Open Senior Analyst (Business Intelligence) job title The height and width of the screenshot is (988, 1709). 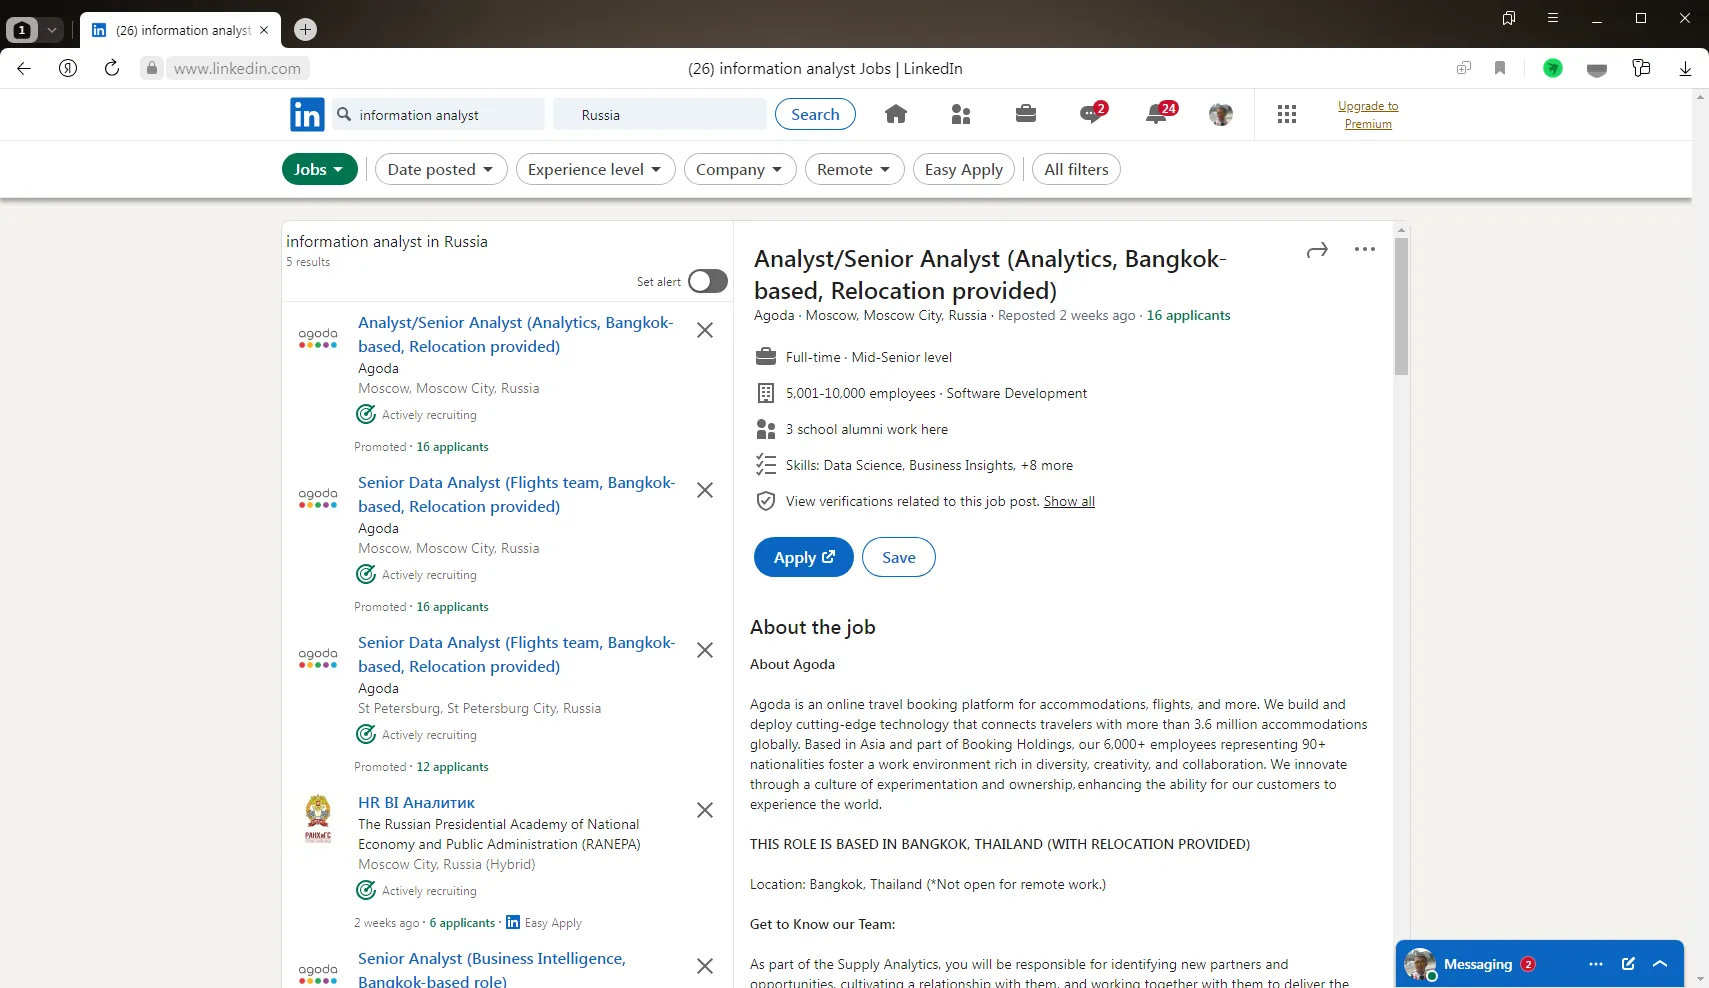(x=492, y=969)
